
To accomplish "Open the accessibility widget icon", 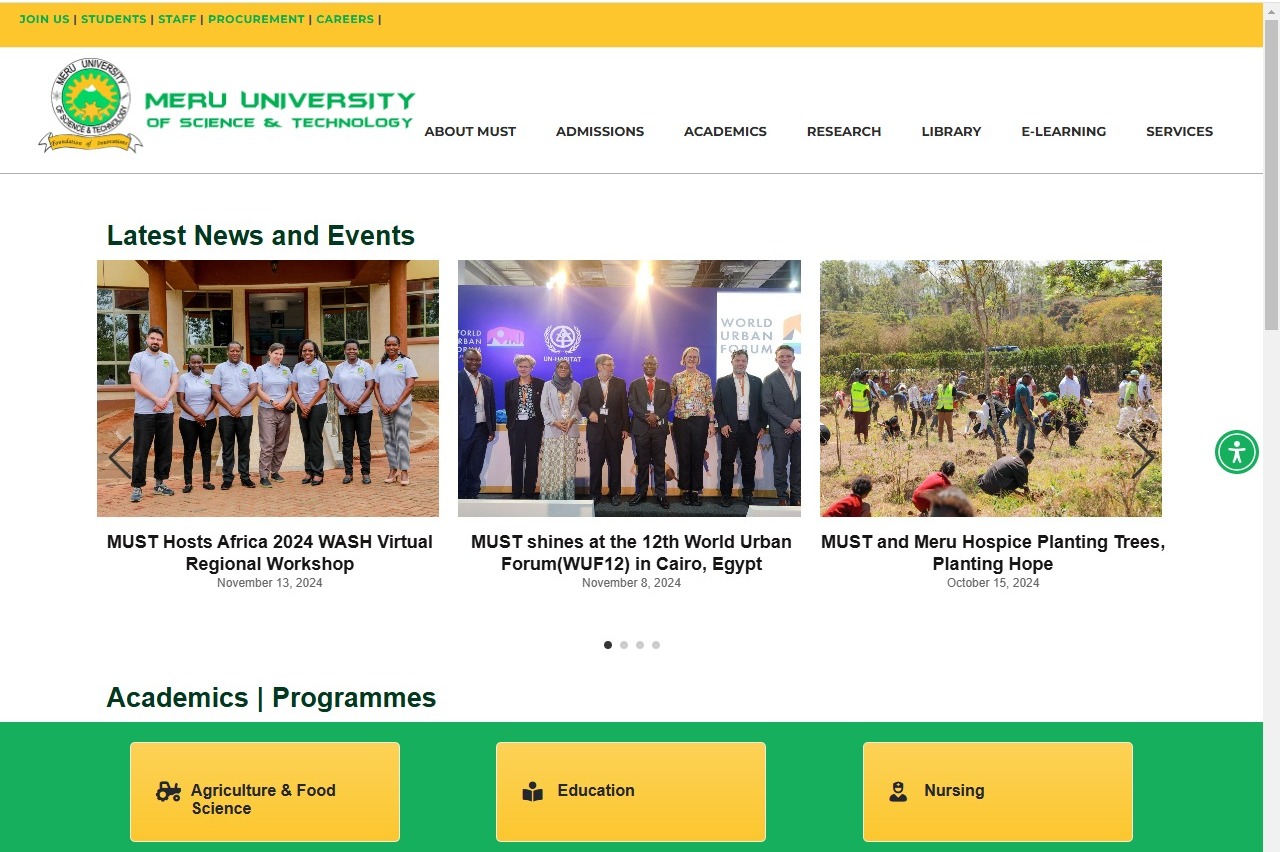I will (1237, 452).
